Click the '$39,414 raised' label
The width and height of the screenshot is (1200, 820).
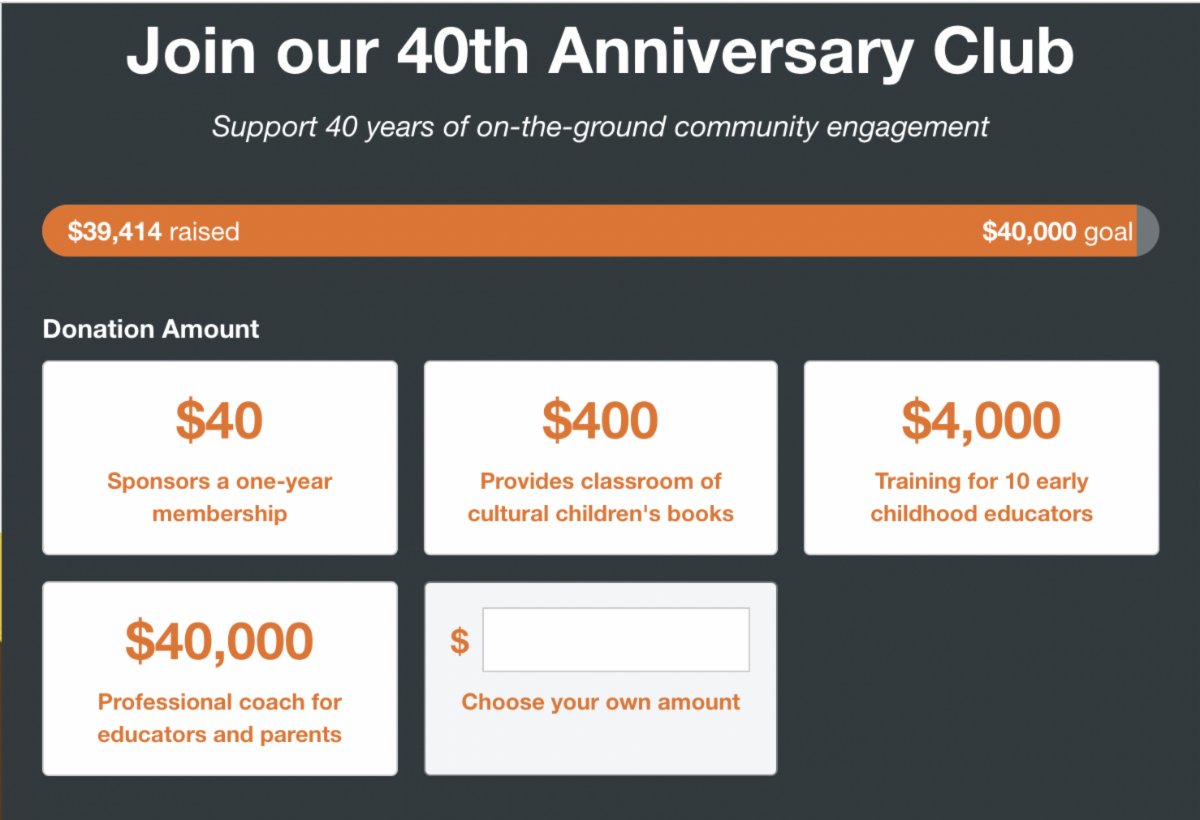[x=153, y=233]
